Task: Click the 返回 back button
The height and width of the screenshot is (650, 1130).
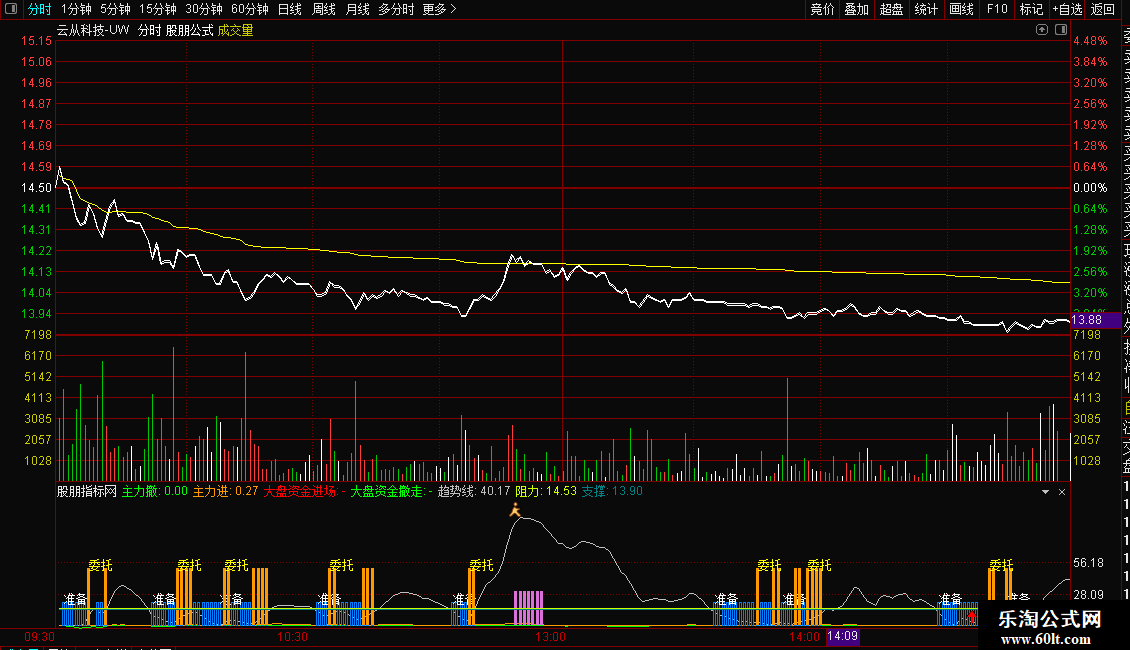Action: [1102, 9]
